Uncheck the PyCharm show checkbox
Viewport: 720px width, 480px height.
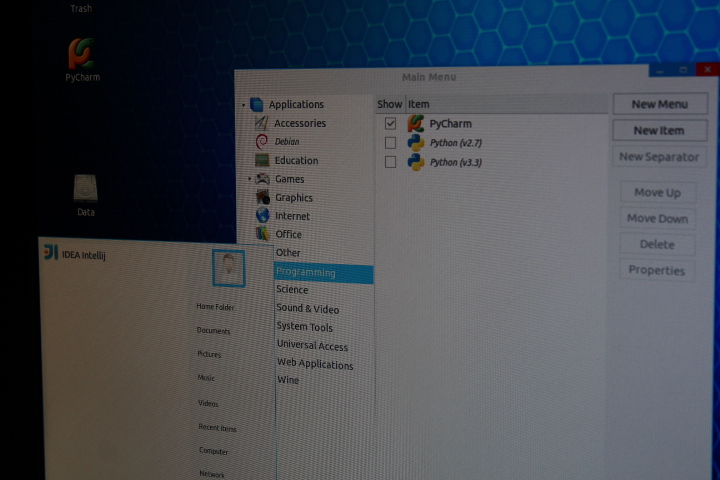point(390,124)
